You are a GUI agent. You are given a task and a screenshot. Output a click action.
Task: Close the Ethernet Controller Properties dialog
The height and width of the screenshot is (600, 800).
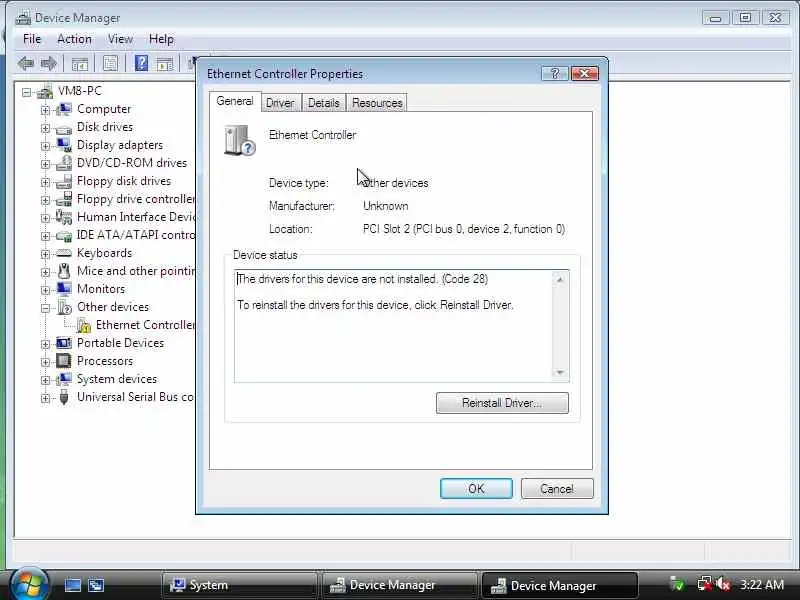(585, 74)
